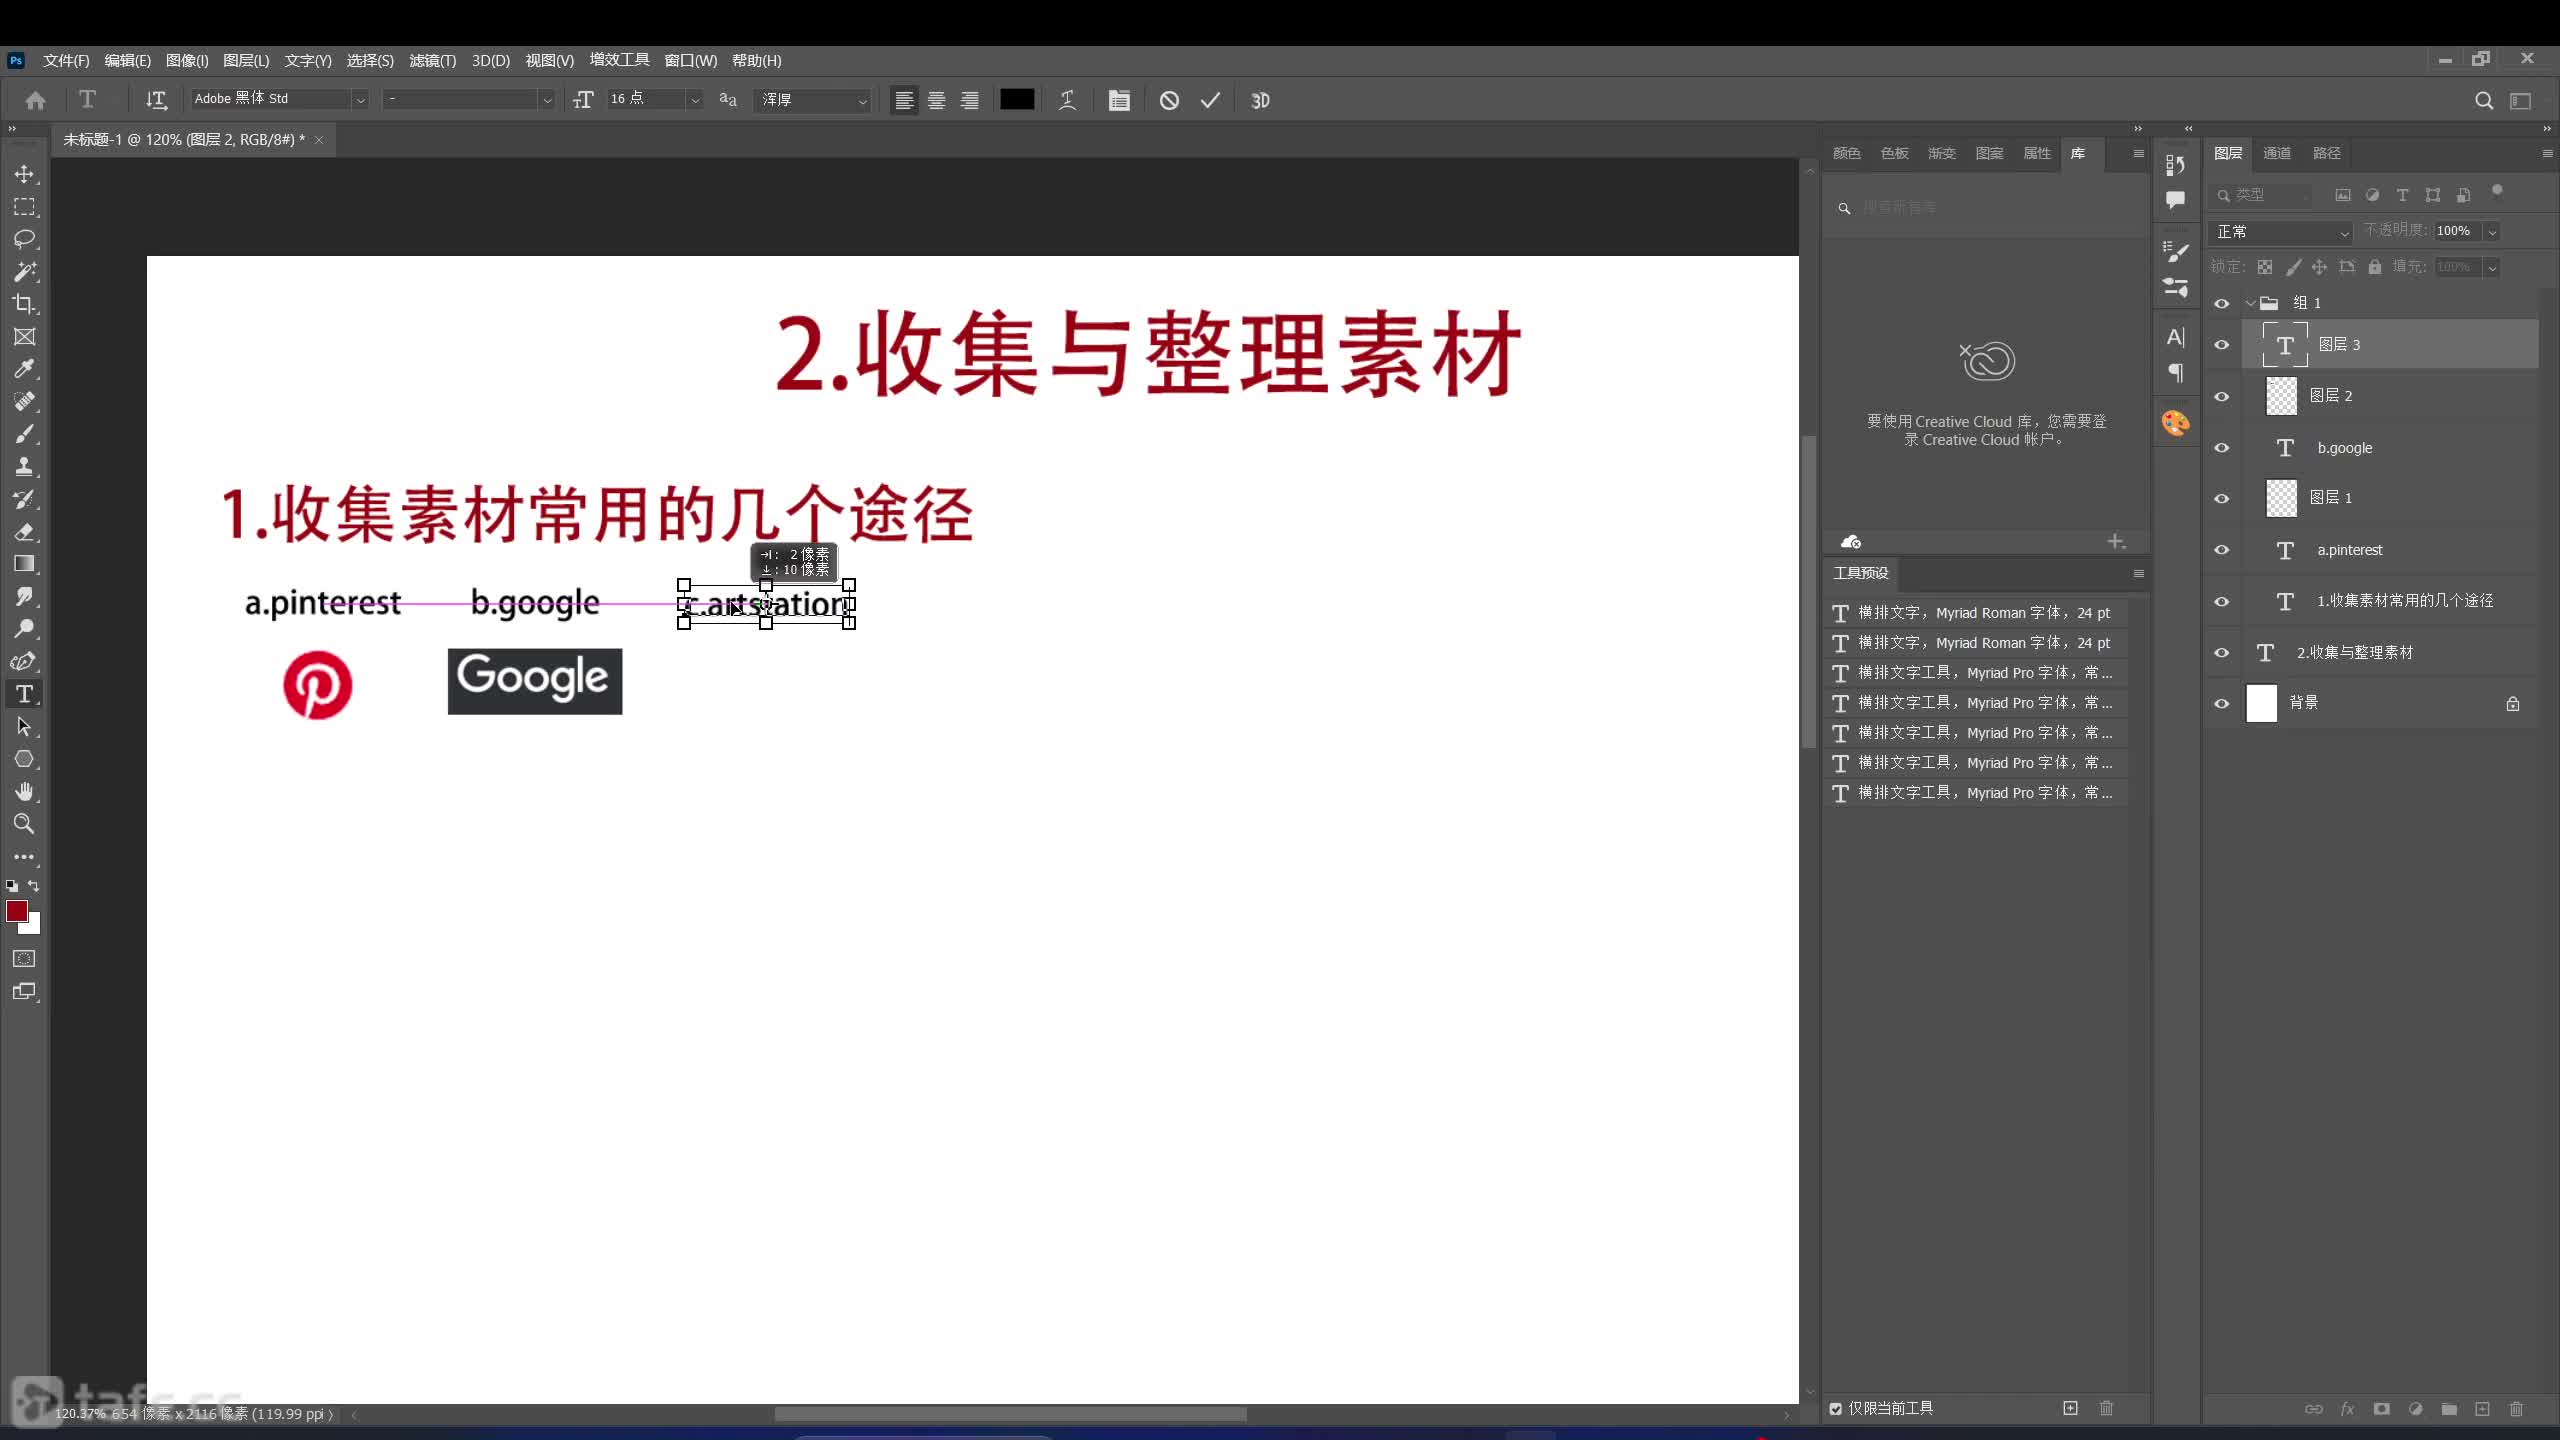The width and height of the screenshot is (2560, 1440).
Task: Open the 文件(F) menu
Action: pos(66,61)
